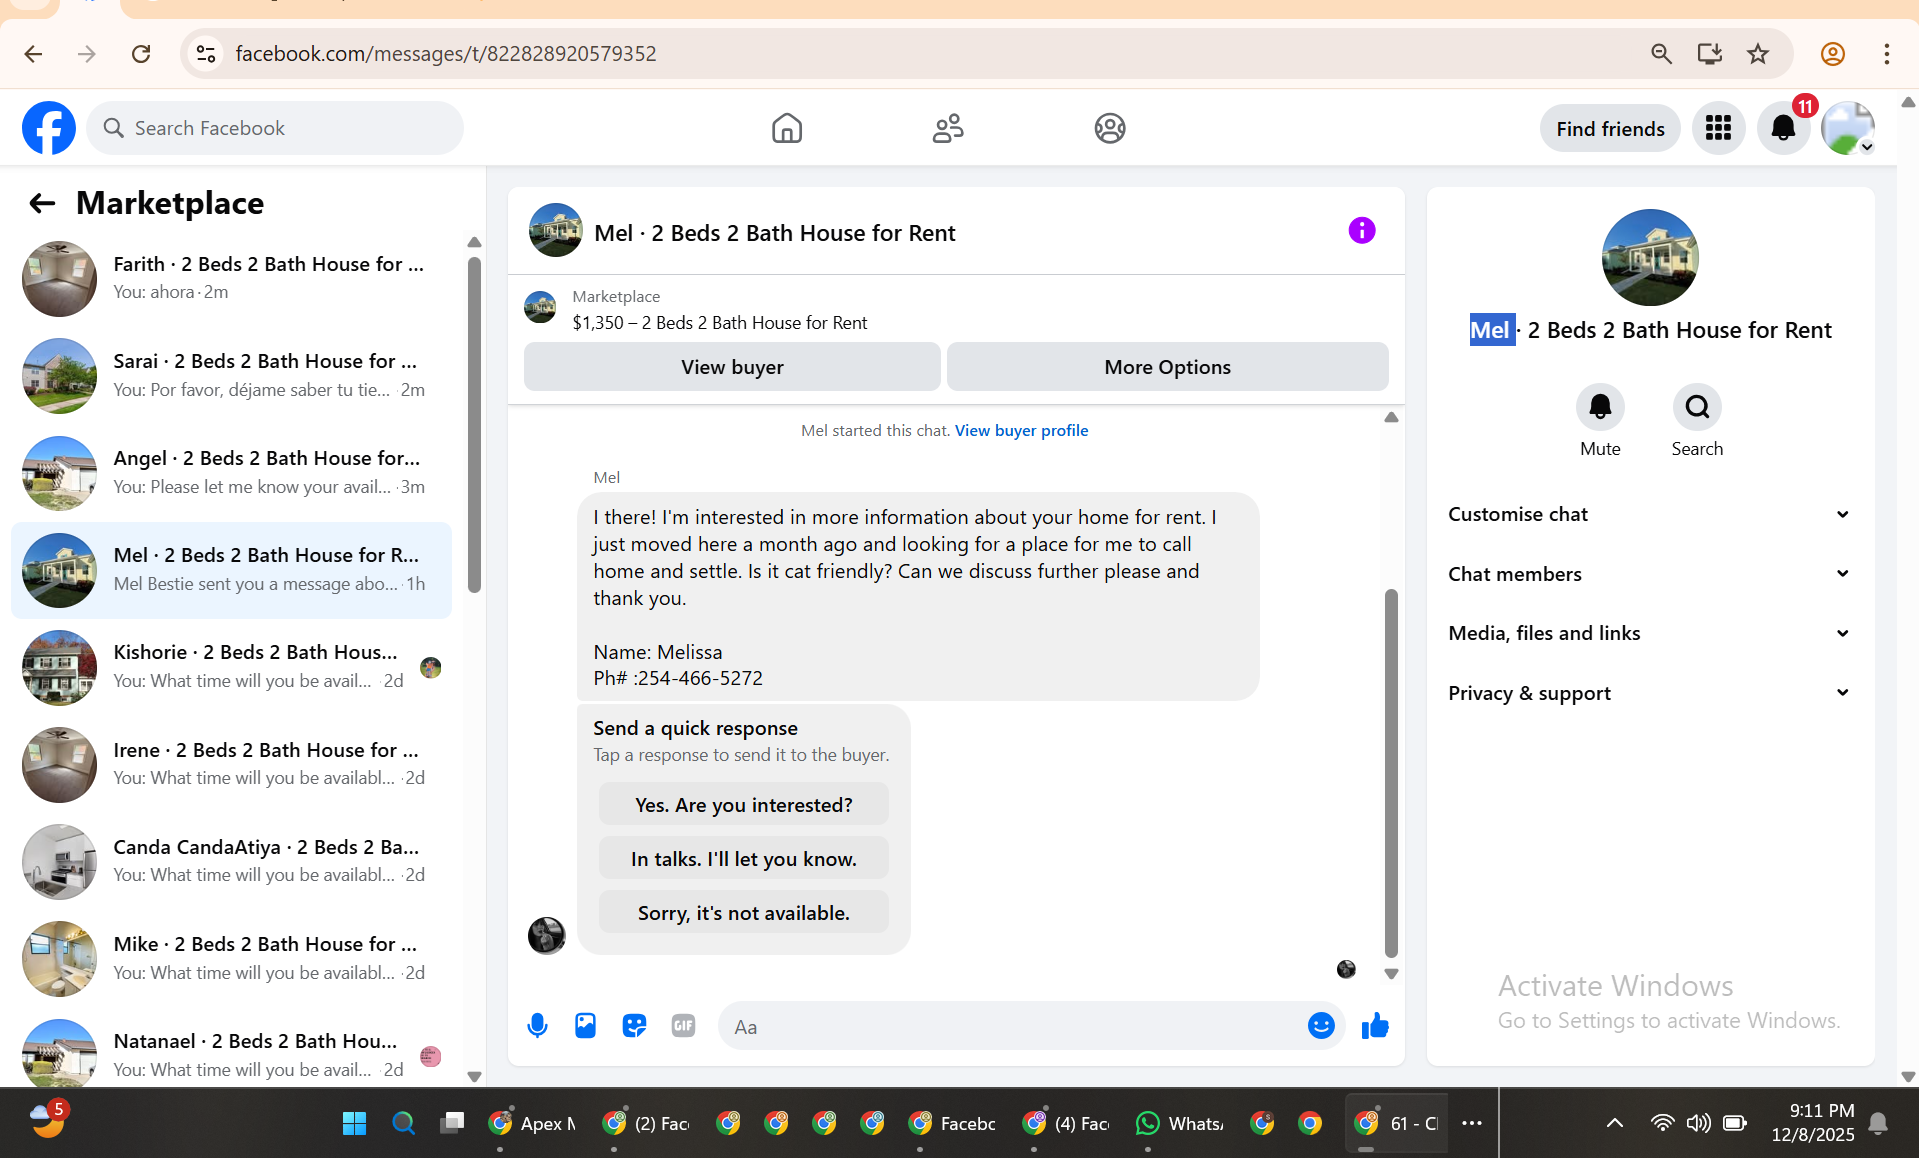Click the Chrome profile icon

point(1833,54)
